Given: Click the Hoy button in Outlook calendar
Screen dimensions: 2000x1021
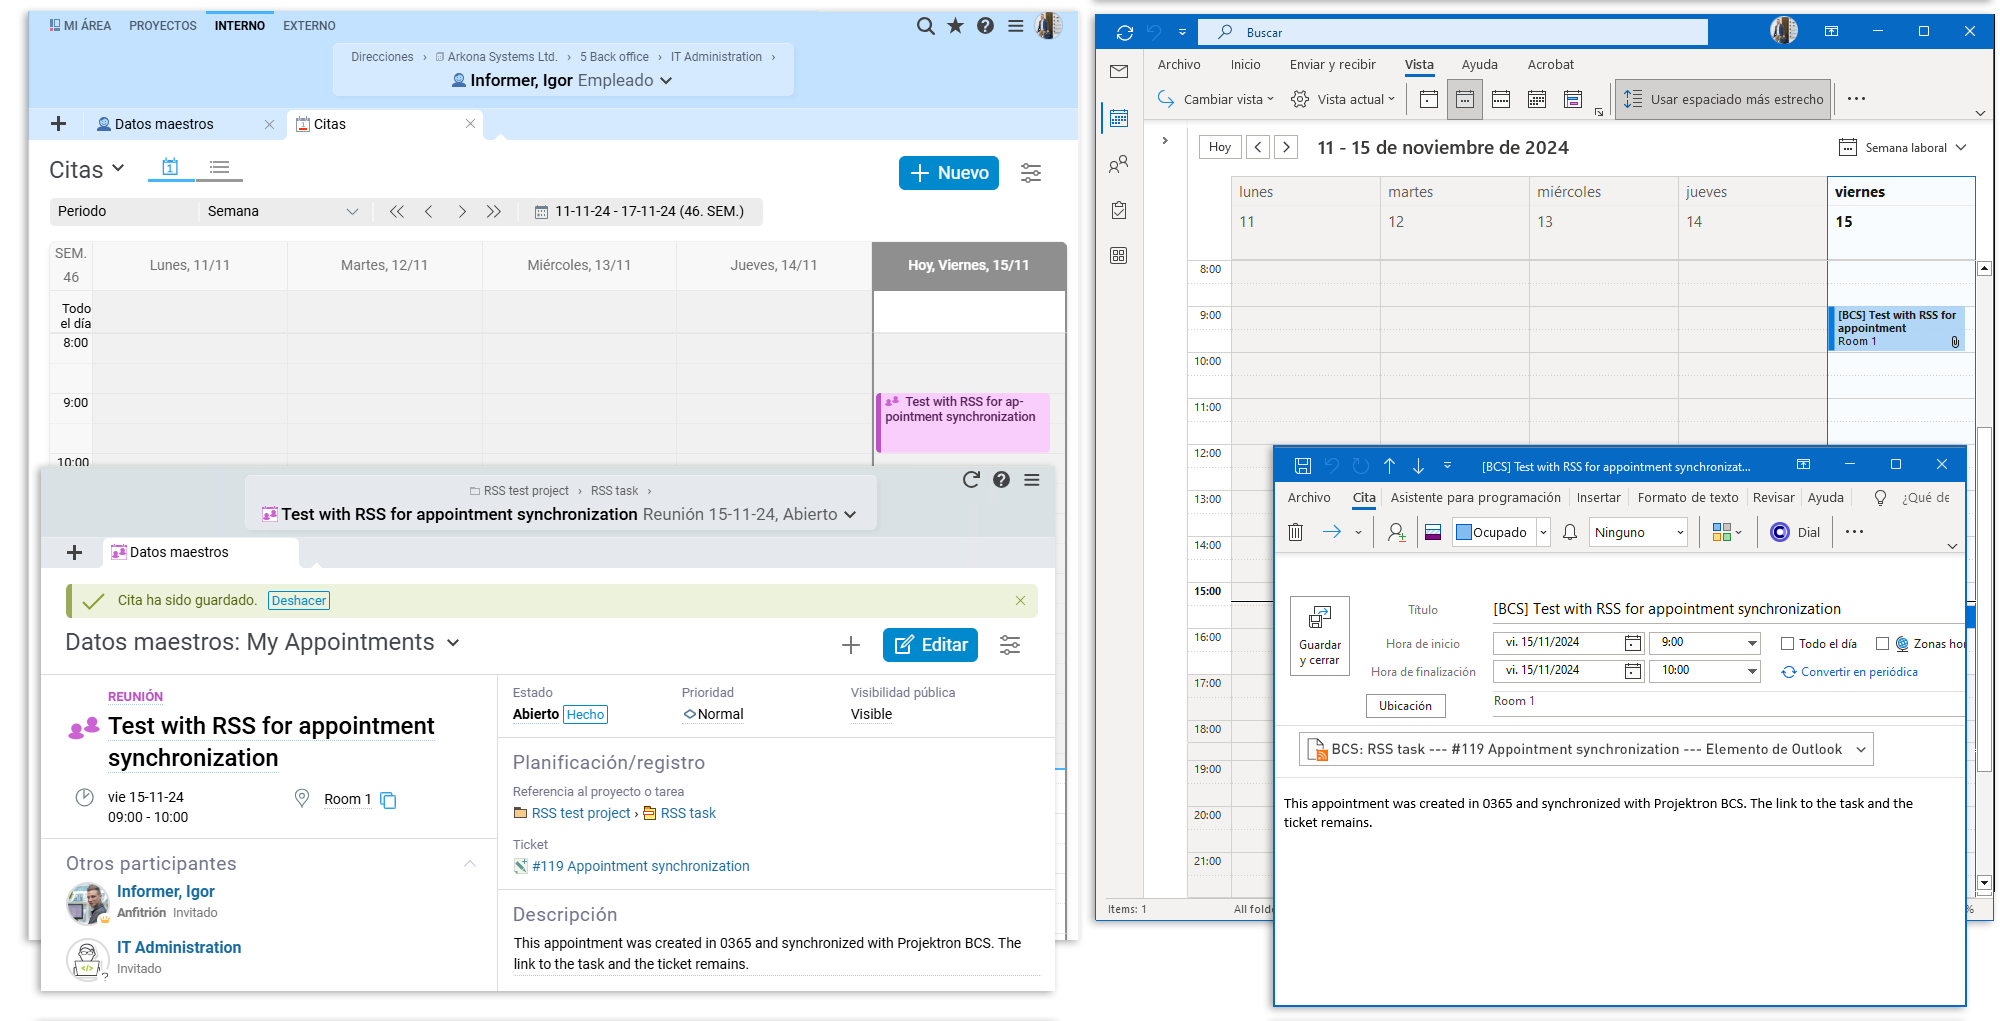Looking at the screenshot, I should (1220, 147).
